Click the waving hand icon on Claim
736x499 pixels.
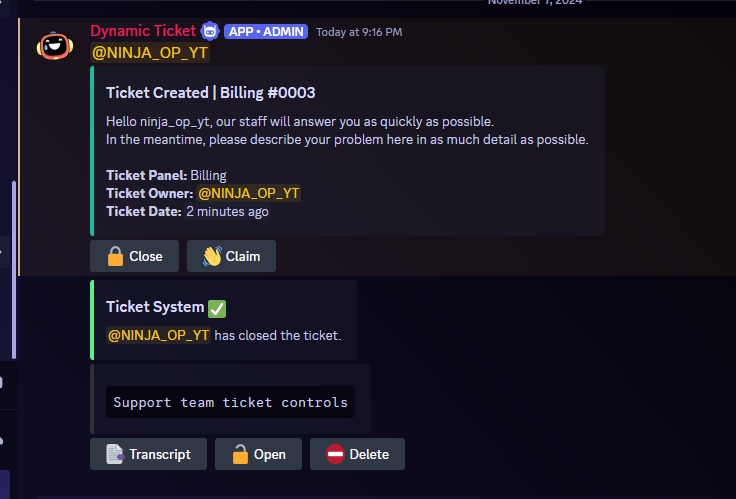tap(212, 256)
